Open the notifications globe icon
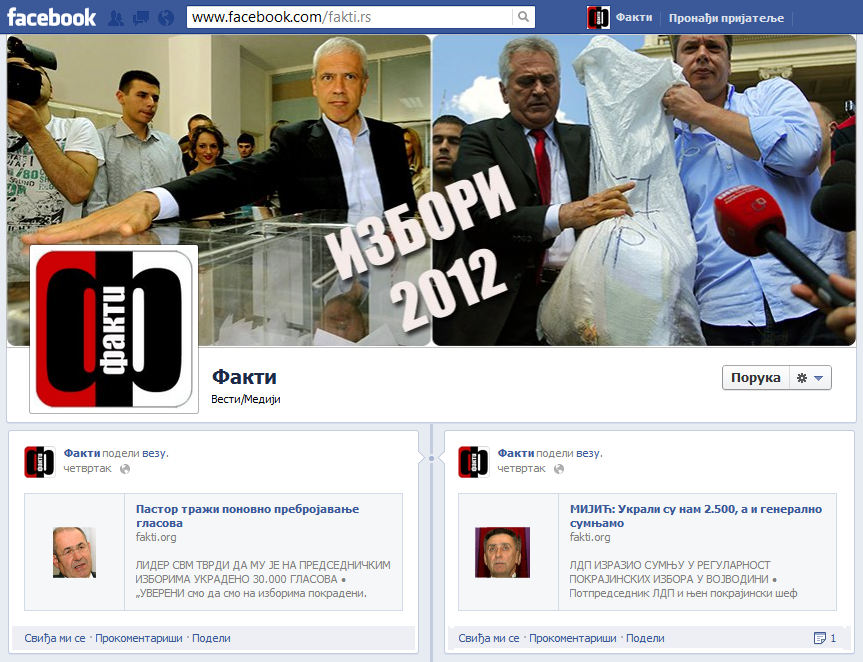The height and width of the screenshot is (662, 863). click(x=166, y=17)
